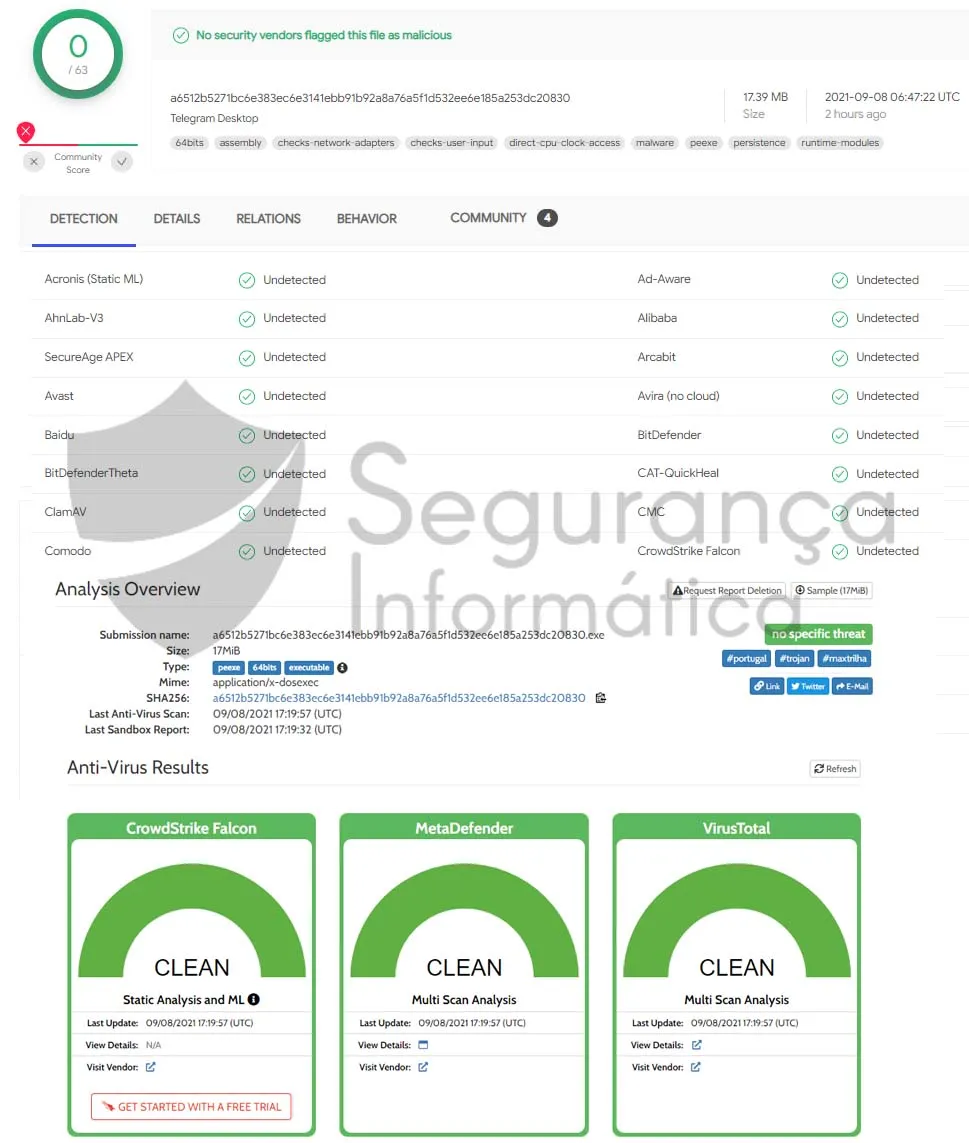Screen dimensions: 969x1143
Task: Click the #portugal hashtag
Action: click(746, 658)
